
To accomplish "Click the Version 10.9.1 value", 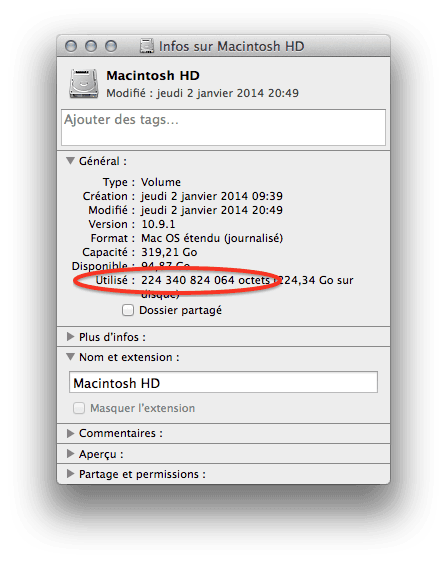I will [x=158, y=224].
